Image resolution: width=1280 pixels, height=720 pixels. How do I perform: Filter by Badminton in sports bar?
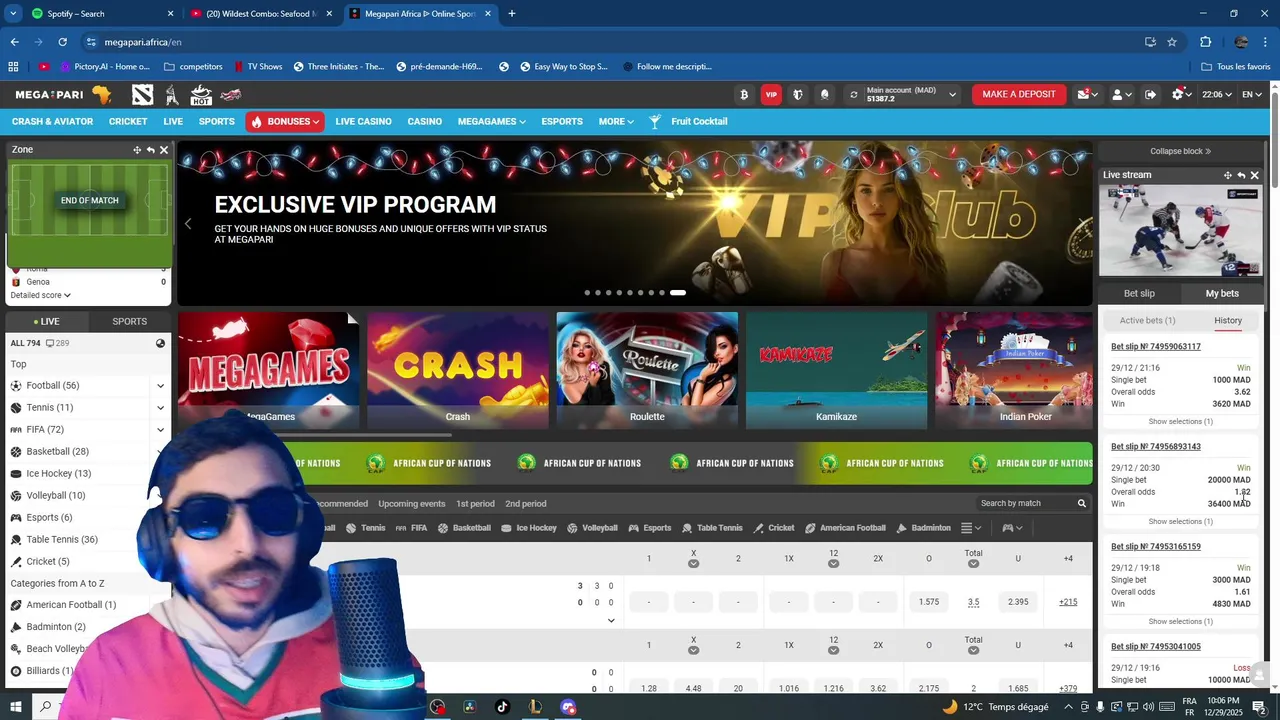(924, 528)
